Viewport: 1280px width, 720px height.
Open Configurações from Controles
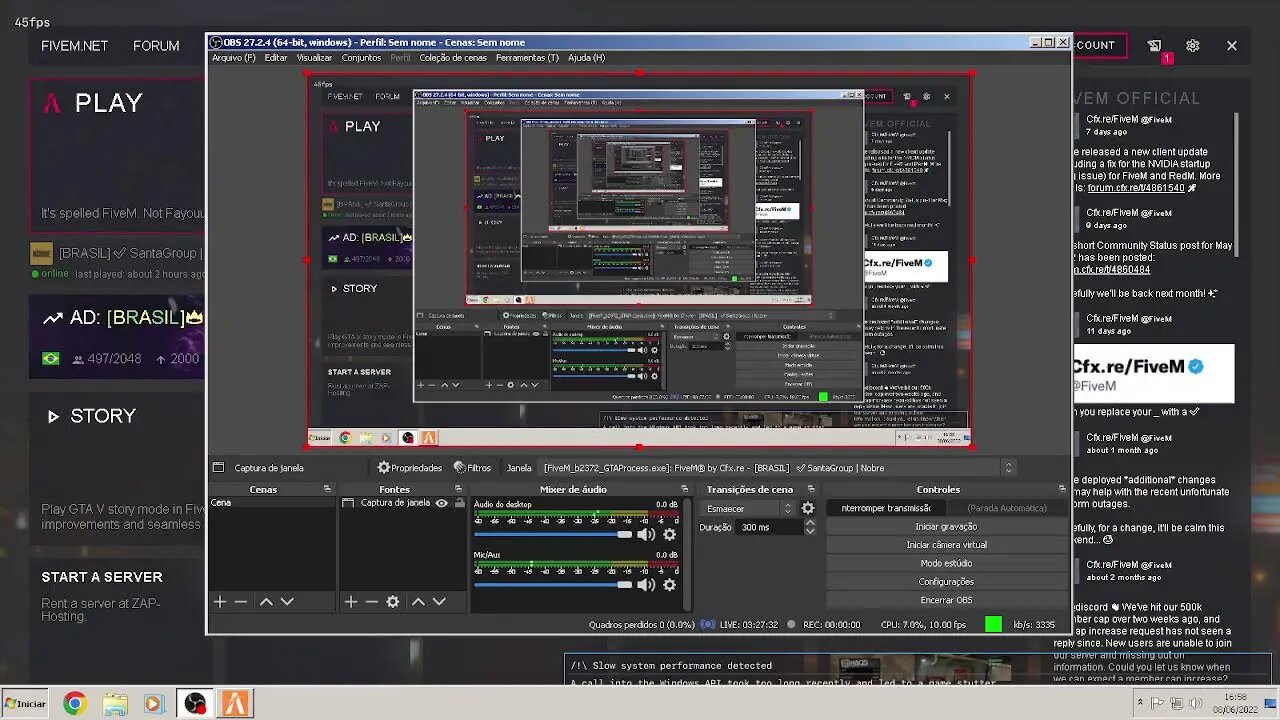pos(946,581)
